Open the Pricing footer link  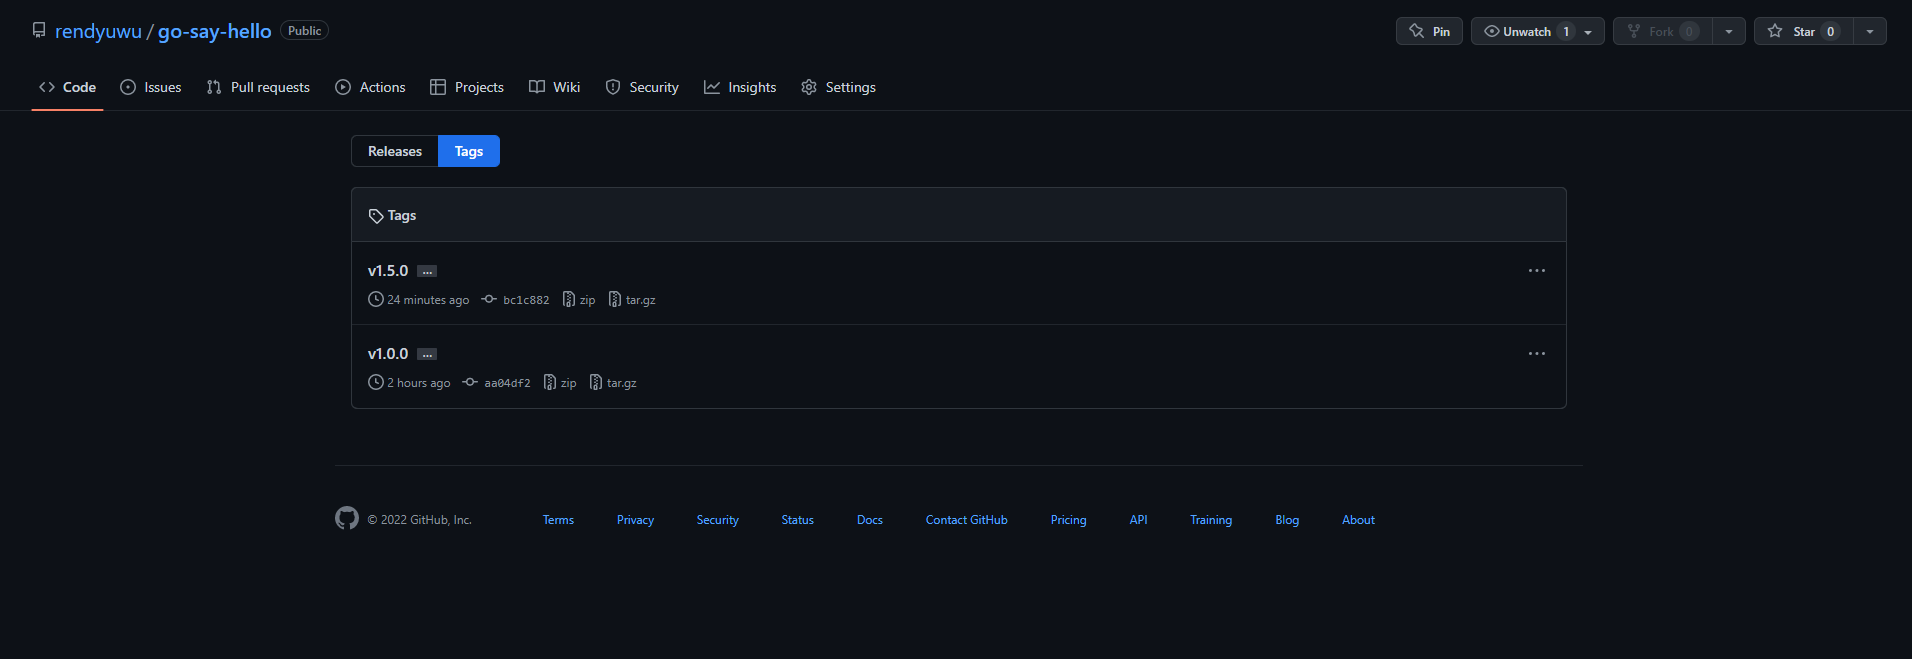point(1069,520)
